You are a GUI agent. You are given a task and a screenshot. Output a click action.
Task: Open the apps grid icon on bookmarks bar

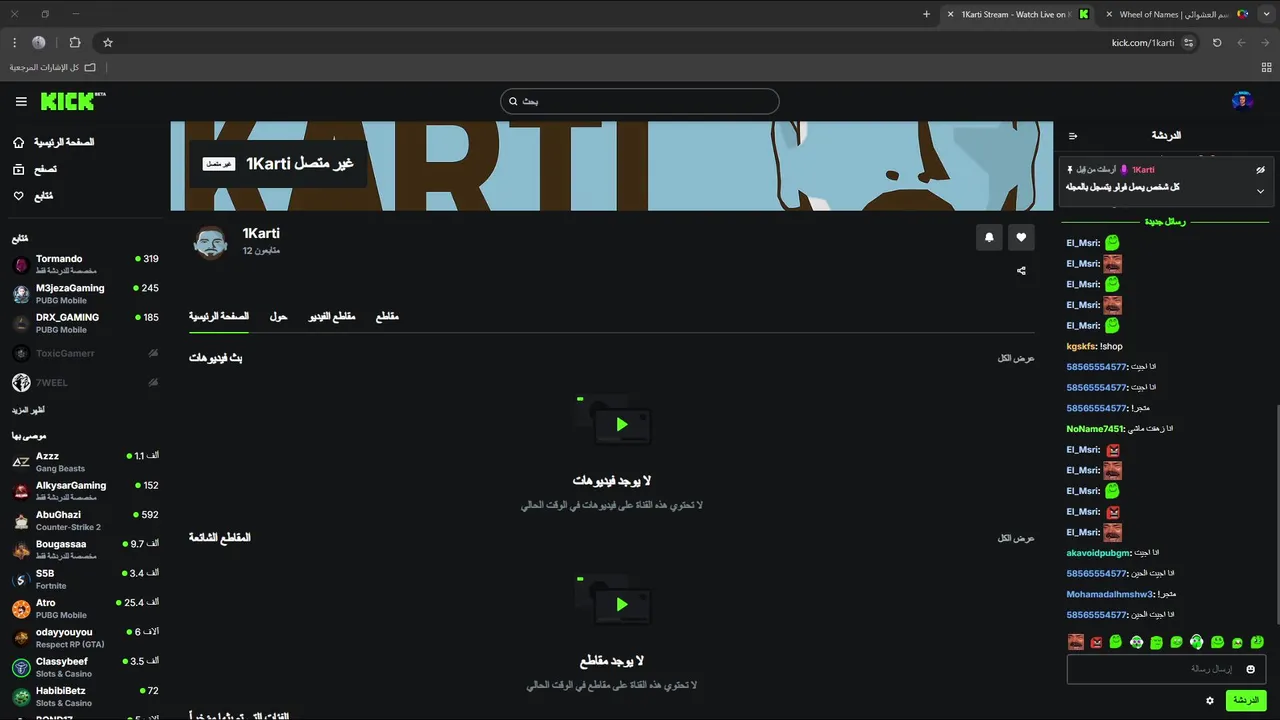(1266, 67)
